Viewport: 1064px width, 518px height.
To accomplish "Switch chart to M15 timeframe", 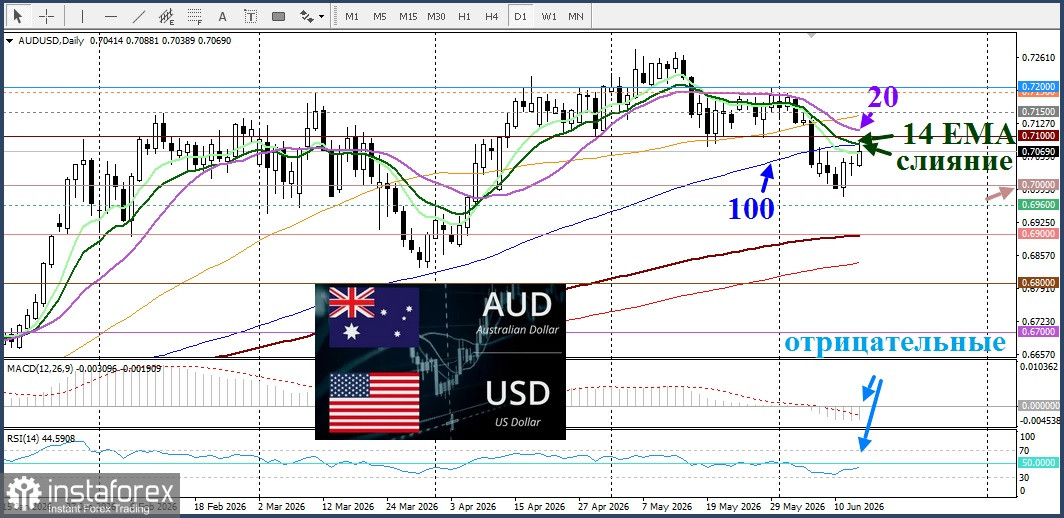I will (x=408, y=16).
